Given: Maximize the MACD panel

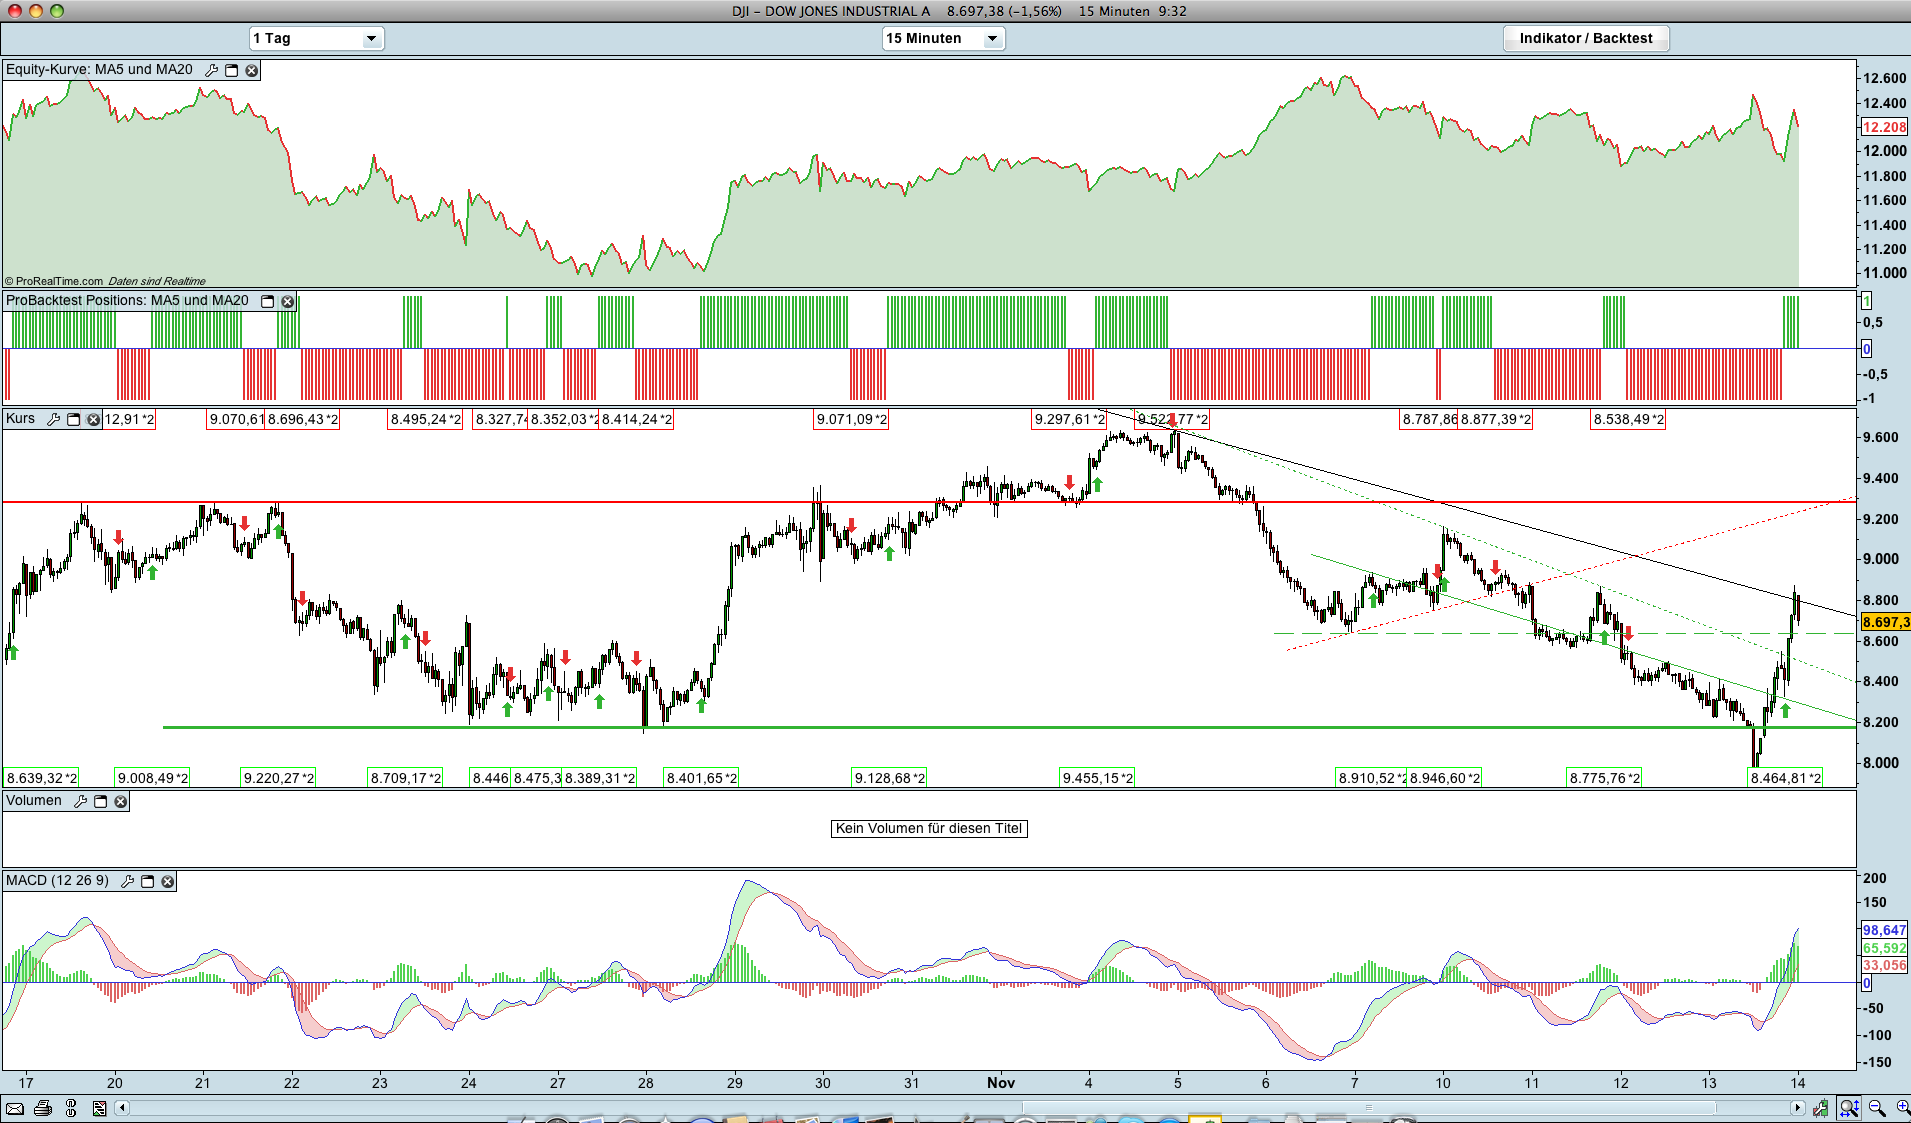Looking at the screenshot, I should 148,881.
